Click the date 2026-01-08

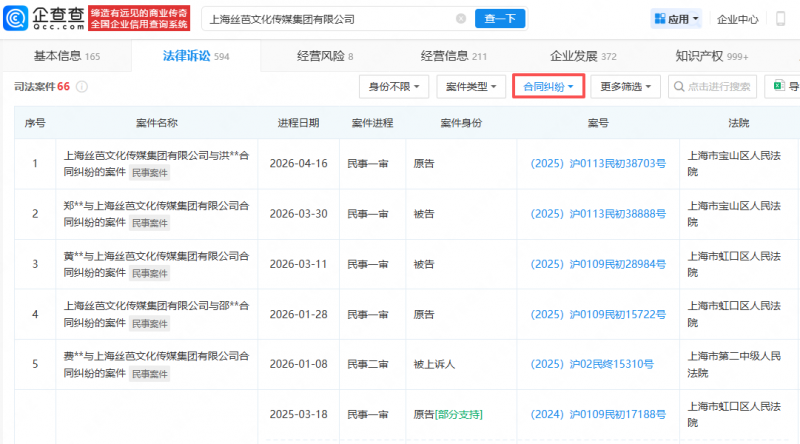pyautogui.click(x=298, y=364)
